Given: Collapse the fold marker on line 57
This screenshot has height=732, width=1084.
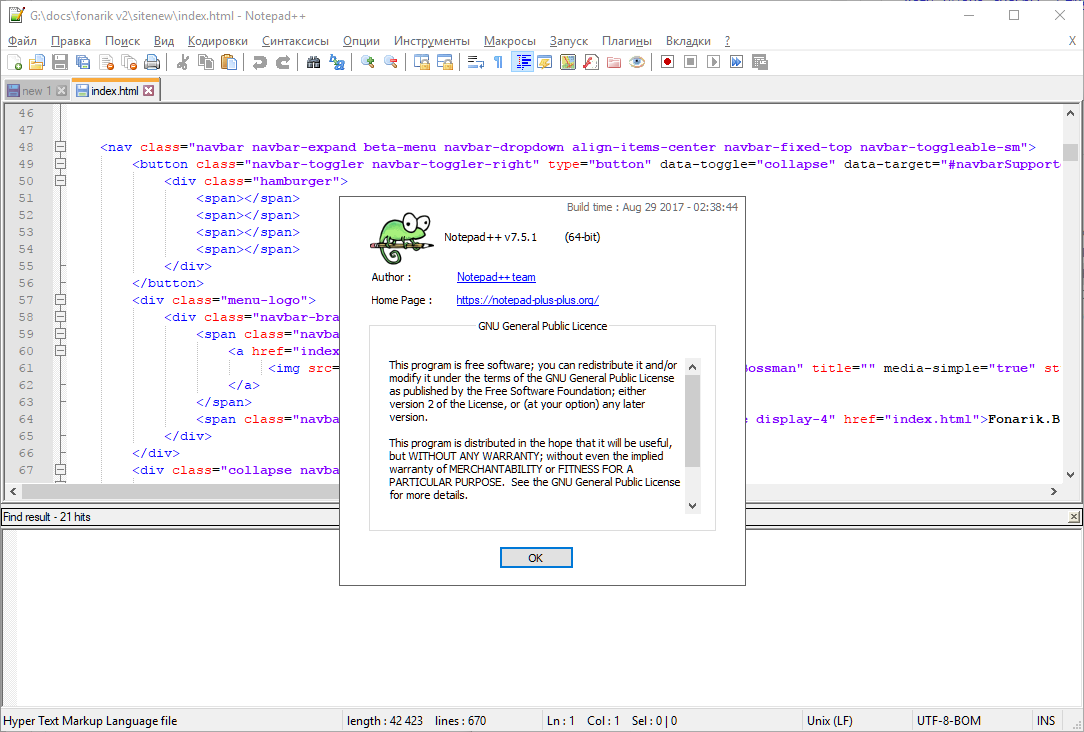Looking at the screenshot, I should click(61, 300).
